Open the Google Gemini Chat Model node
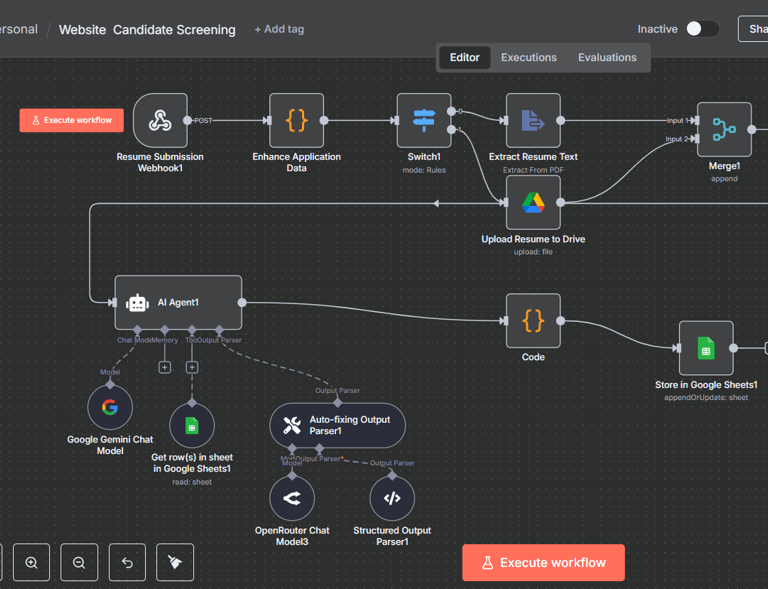This screenshot has width=768, height=589. click(x=110, y=407)
